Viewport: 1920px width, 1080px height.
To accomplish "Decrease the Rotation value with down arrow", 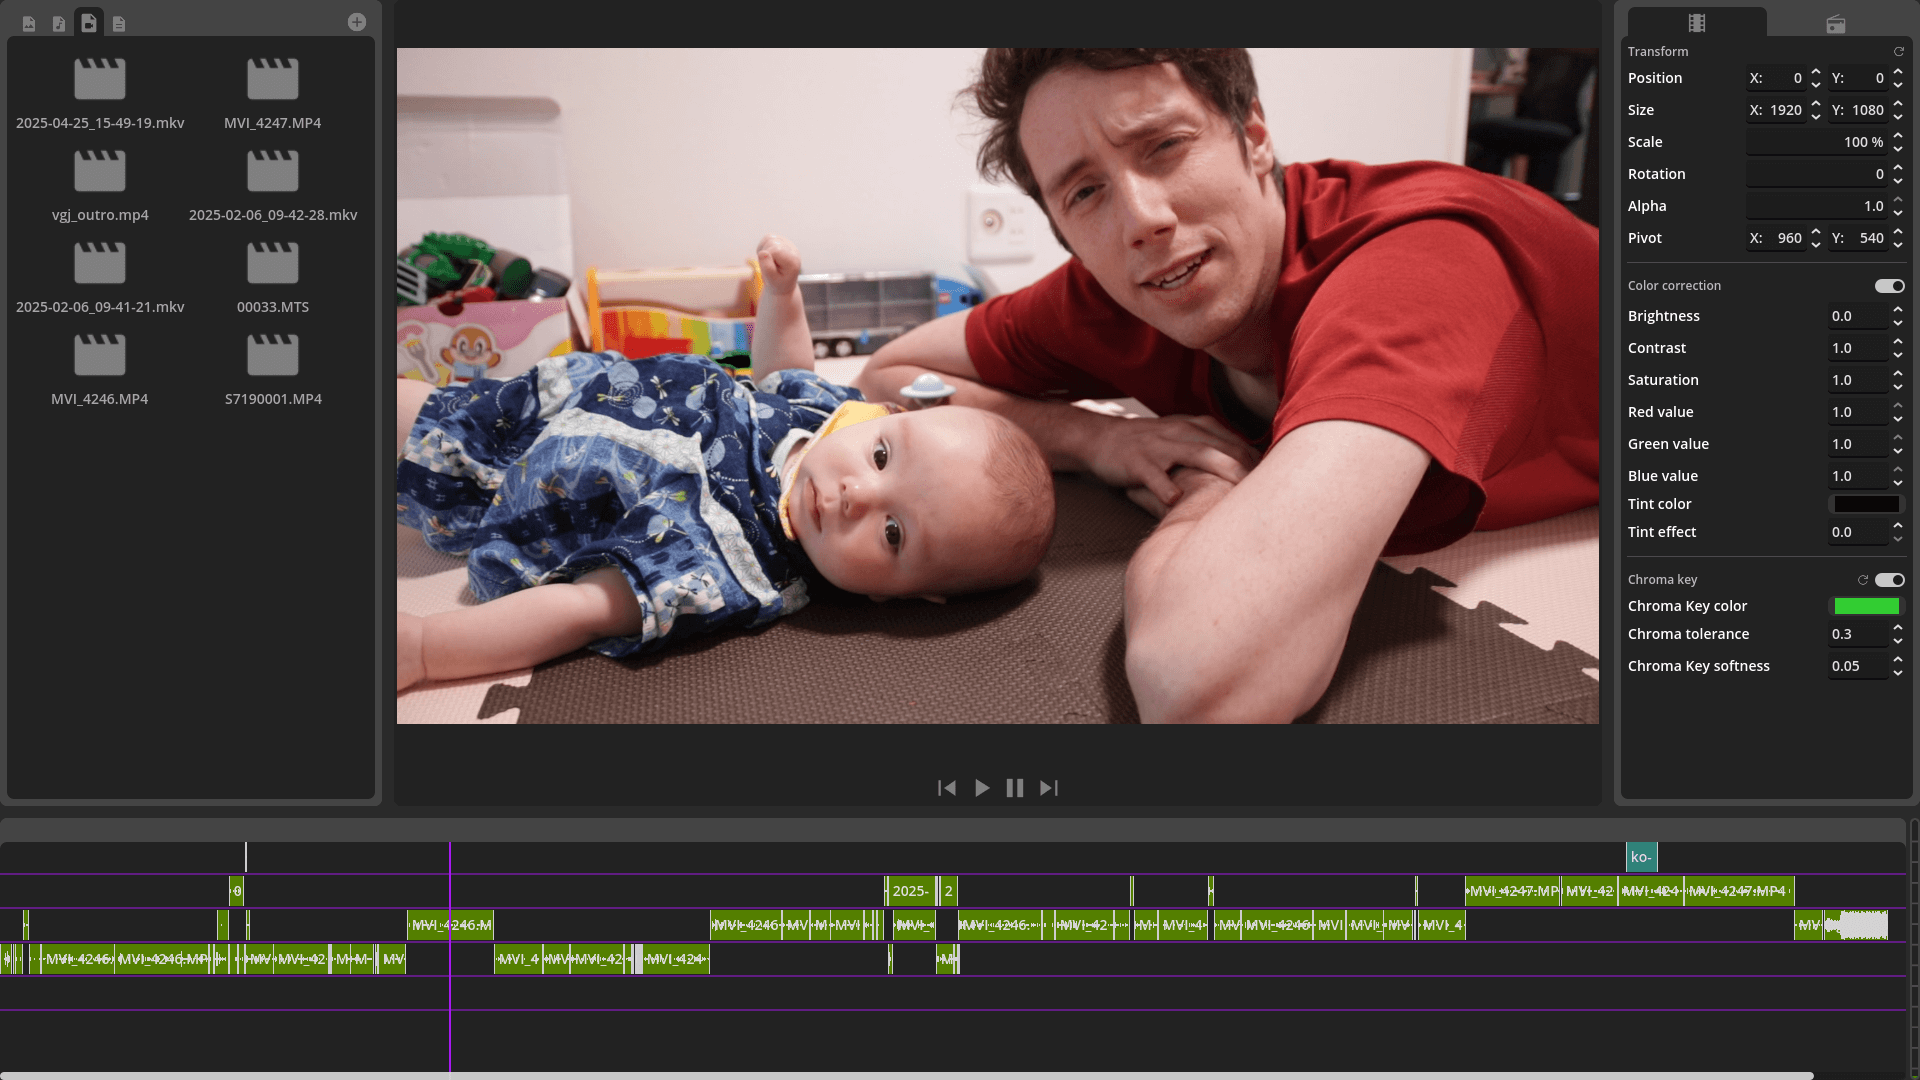I will click(x=1898, y=180).
